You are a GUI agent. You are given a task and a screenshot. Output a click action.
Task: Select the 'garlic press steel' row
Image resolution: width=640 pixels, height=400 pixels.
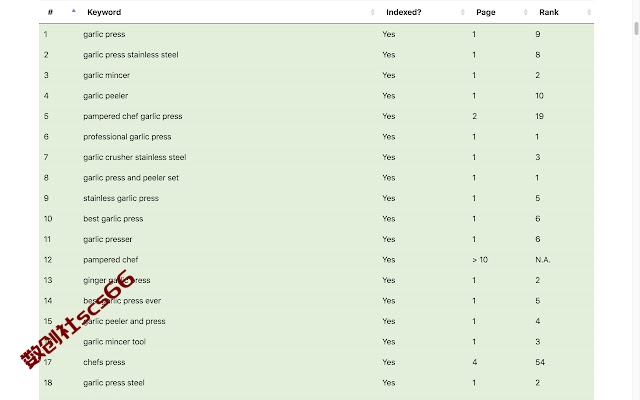click(316, 383)
